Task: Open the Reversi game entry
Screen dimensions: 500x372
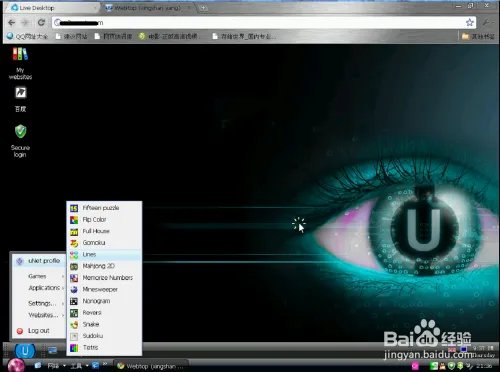Action: click(x=104, y=313)
